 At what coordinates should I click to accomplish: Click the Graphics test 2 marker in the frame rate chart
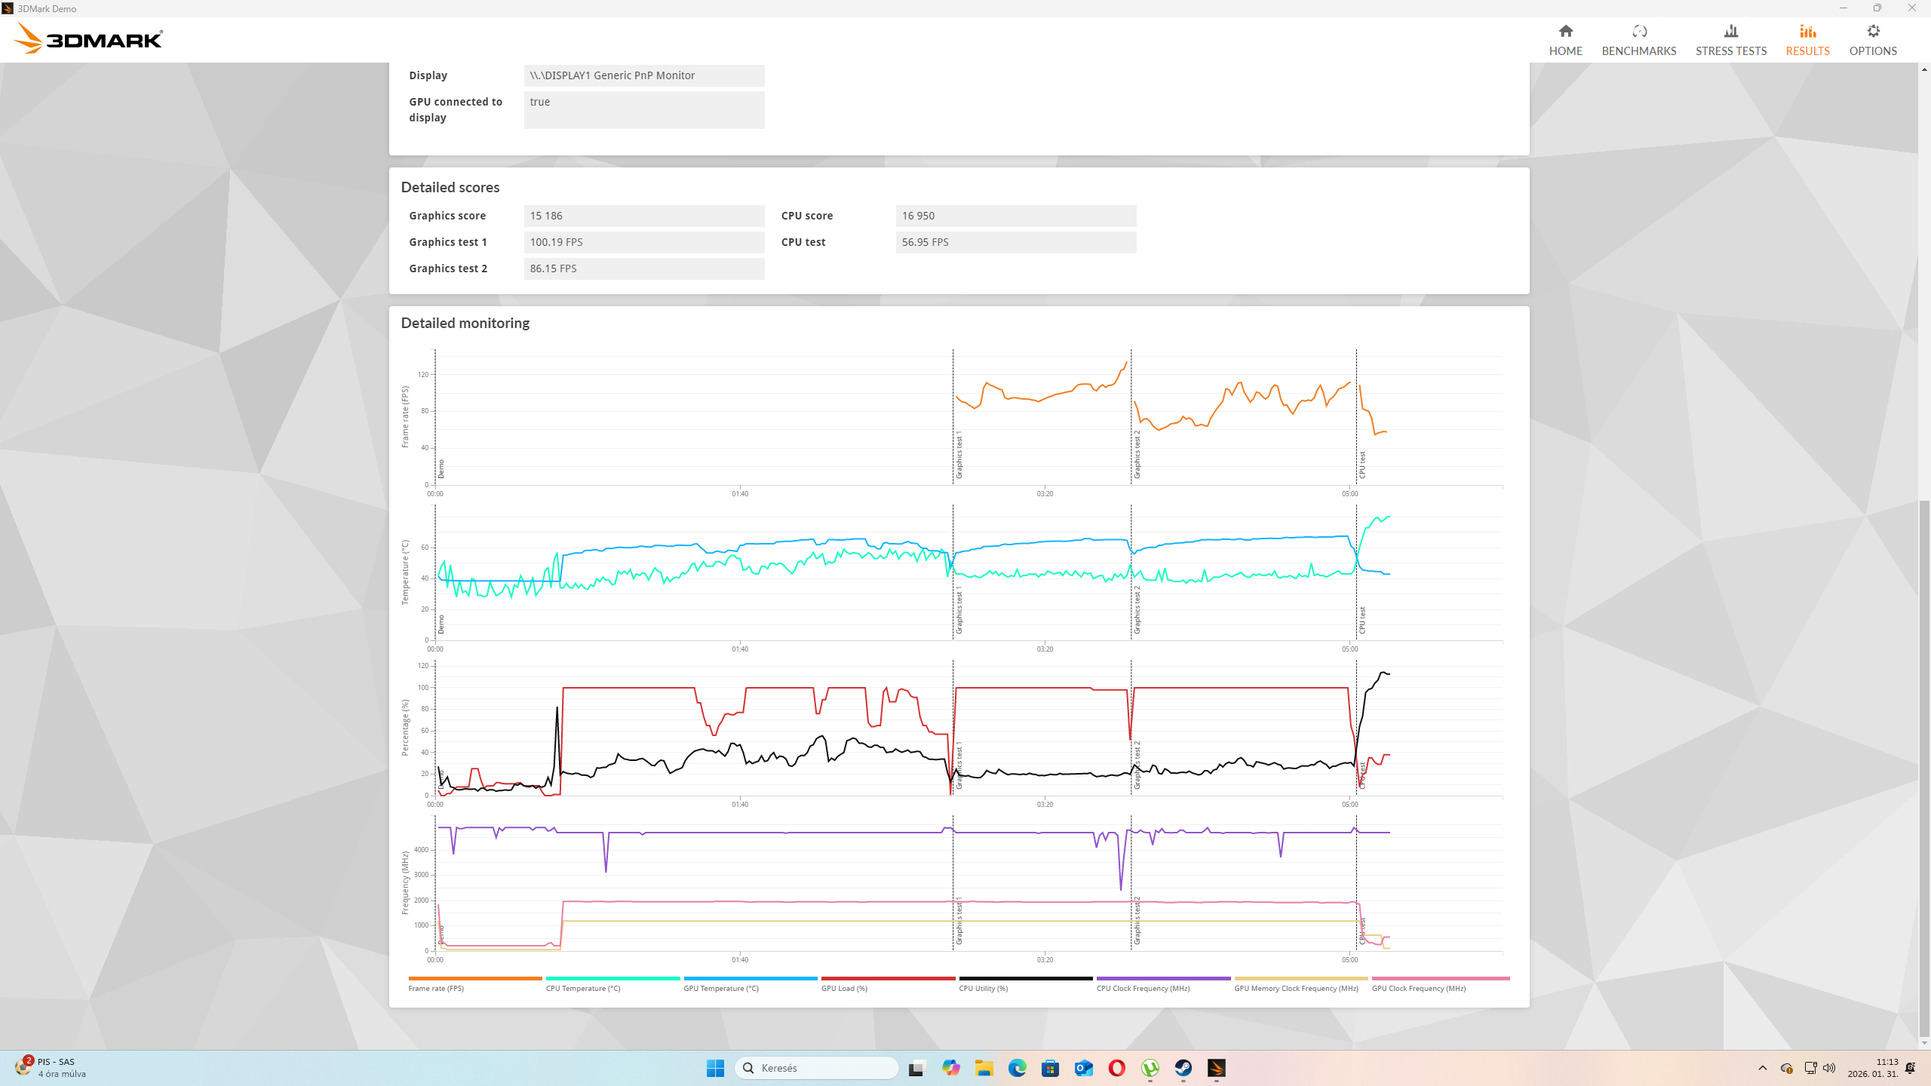click(1137, 455)
